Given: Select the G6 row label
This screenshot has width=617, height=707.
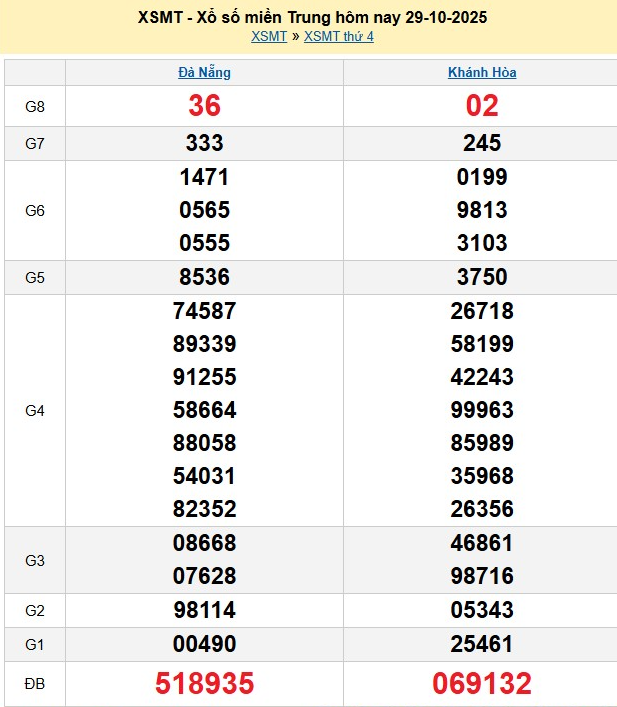Looking at the screenshot, I should tap(35, 211).
